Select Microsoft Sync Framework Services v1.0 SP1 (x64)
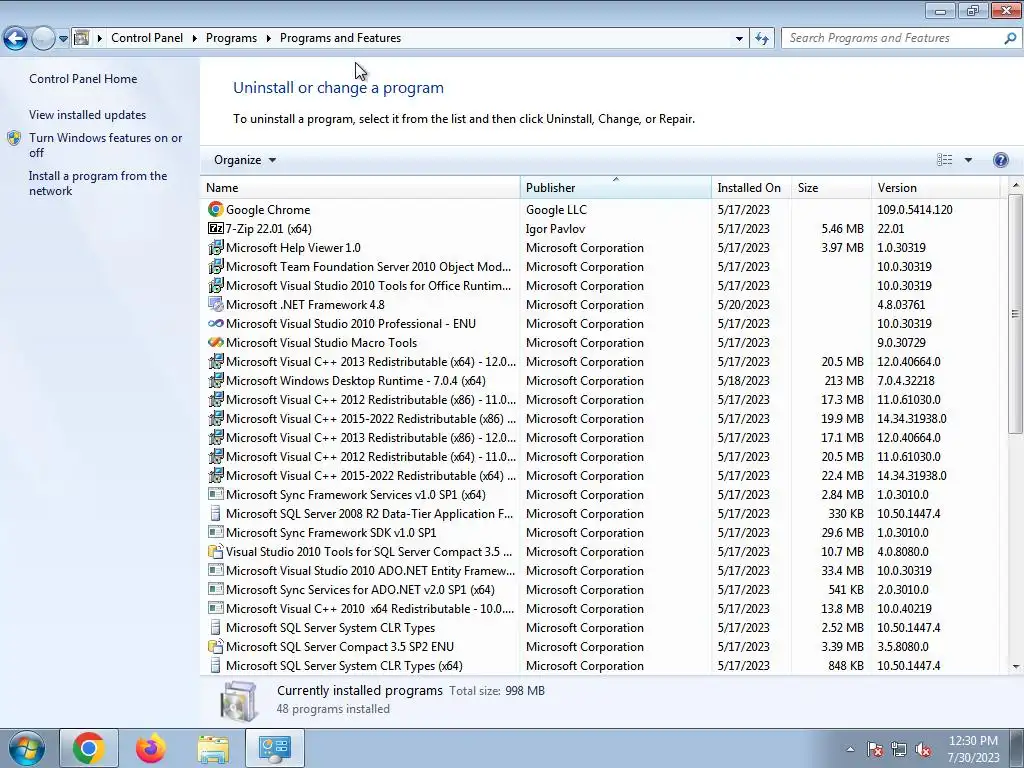 point(600,494)
